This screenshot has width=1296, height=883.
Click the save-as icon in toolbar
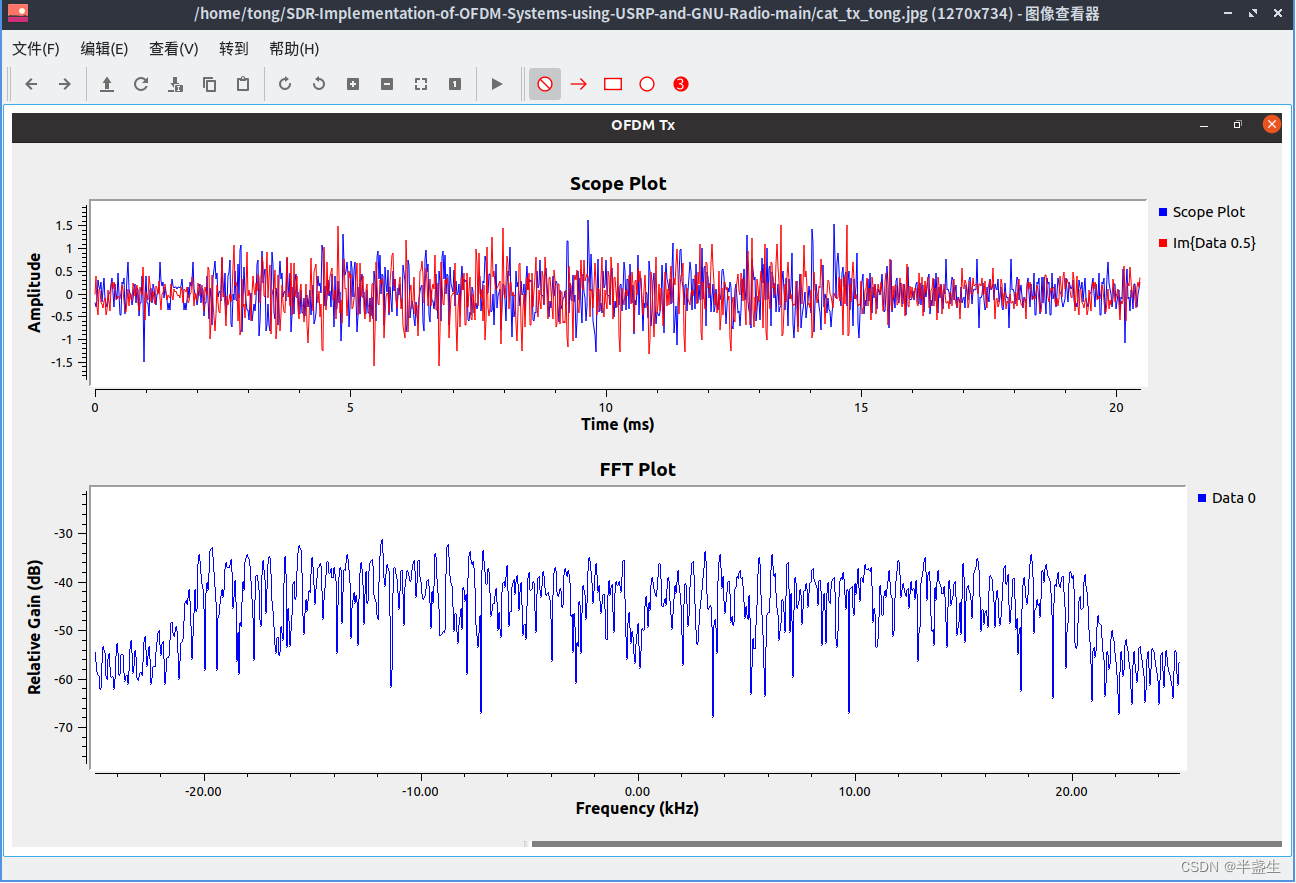tap(175, 84)
